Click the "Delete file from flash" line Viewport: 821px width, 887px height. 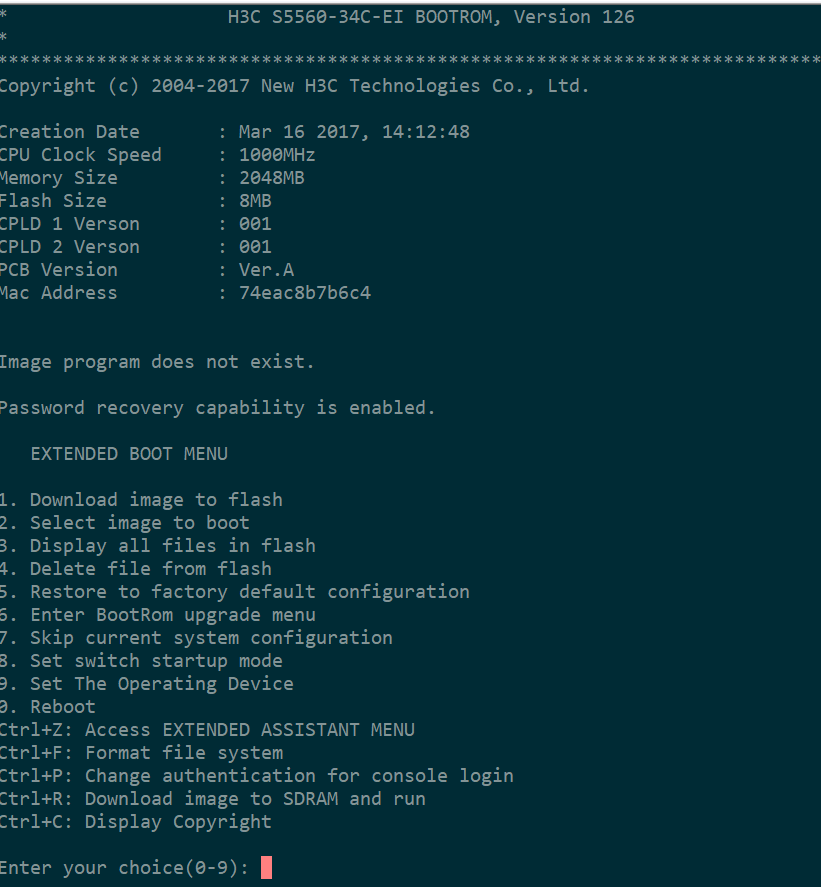click(137, 569)
